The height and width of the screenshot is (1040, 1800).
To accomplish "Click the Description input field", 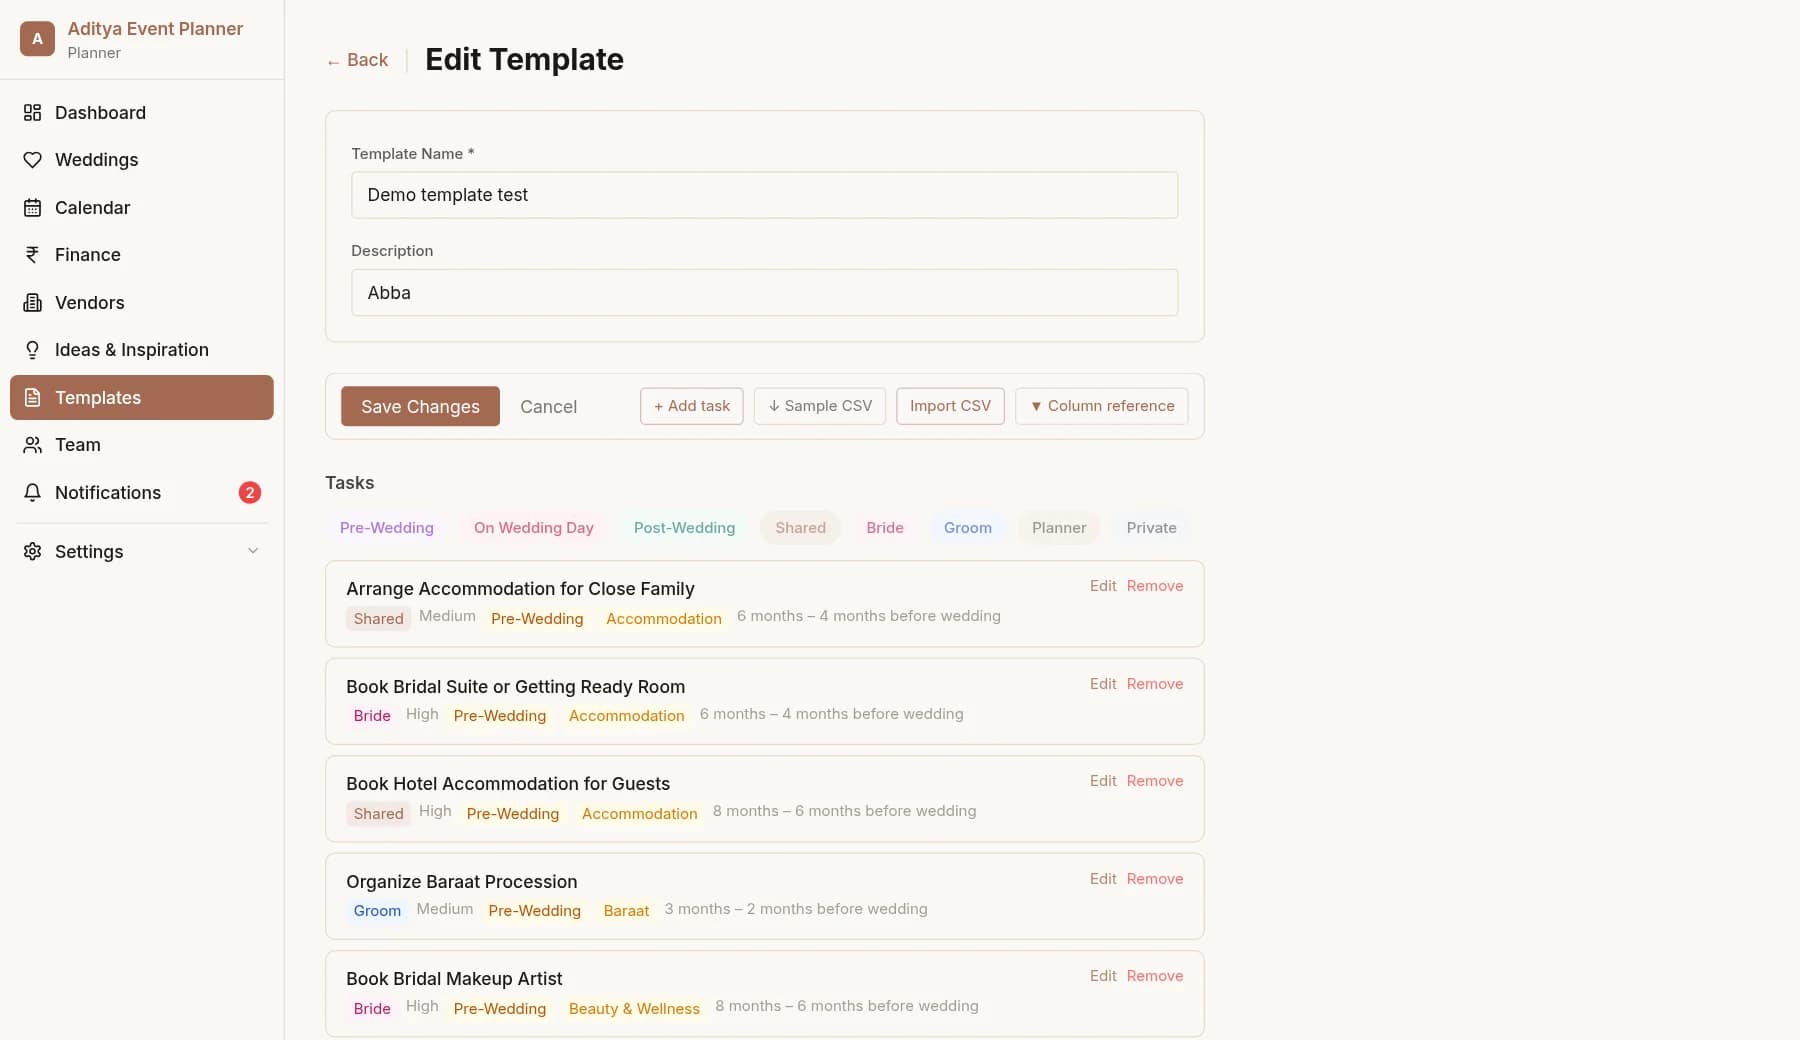I will point(764,292).
